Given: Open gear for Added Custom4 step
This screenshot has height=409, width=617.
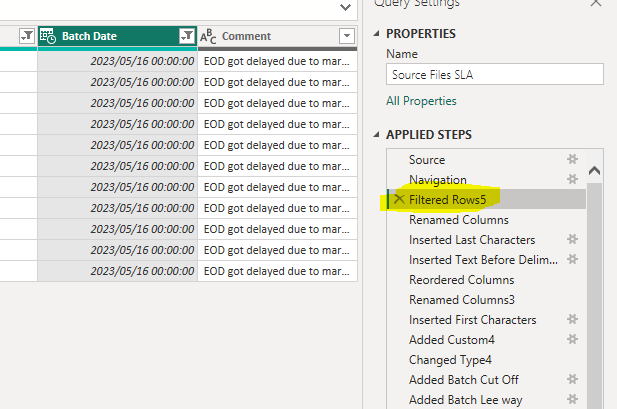Looking at the screenshot, I should (572, 339).
